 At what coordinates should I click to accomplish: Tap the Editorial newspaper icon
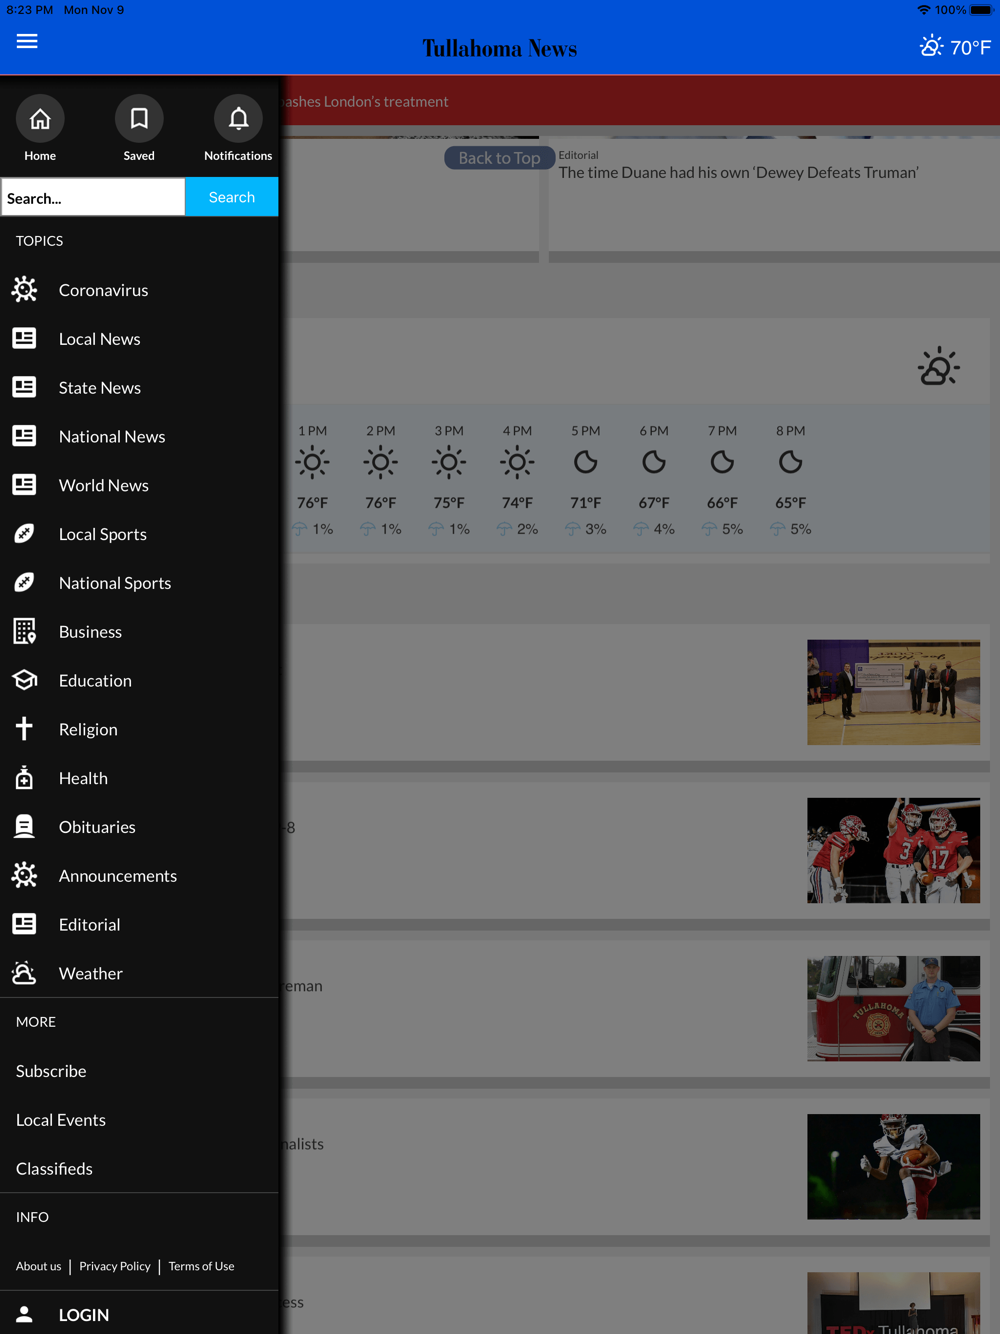pos(25,924)
